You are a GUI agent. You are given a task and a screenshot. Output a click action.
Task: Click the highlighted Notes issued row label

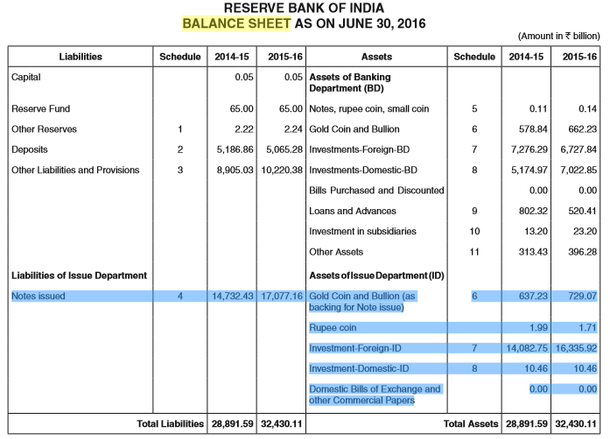pyautogui.click(x=39, y=296)
